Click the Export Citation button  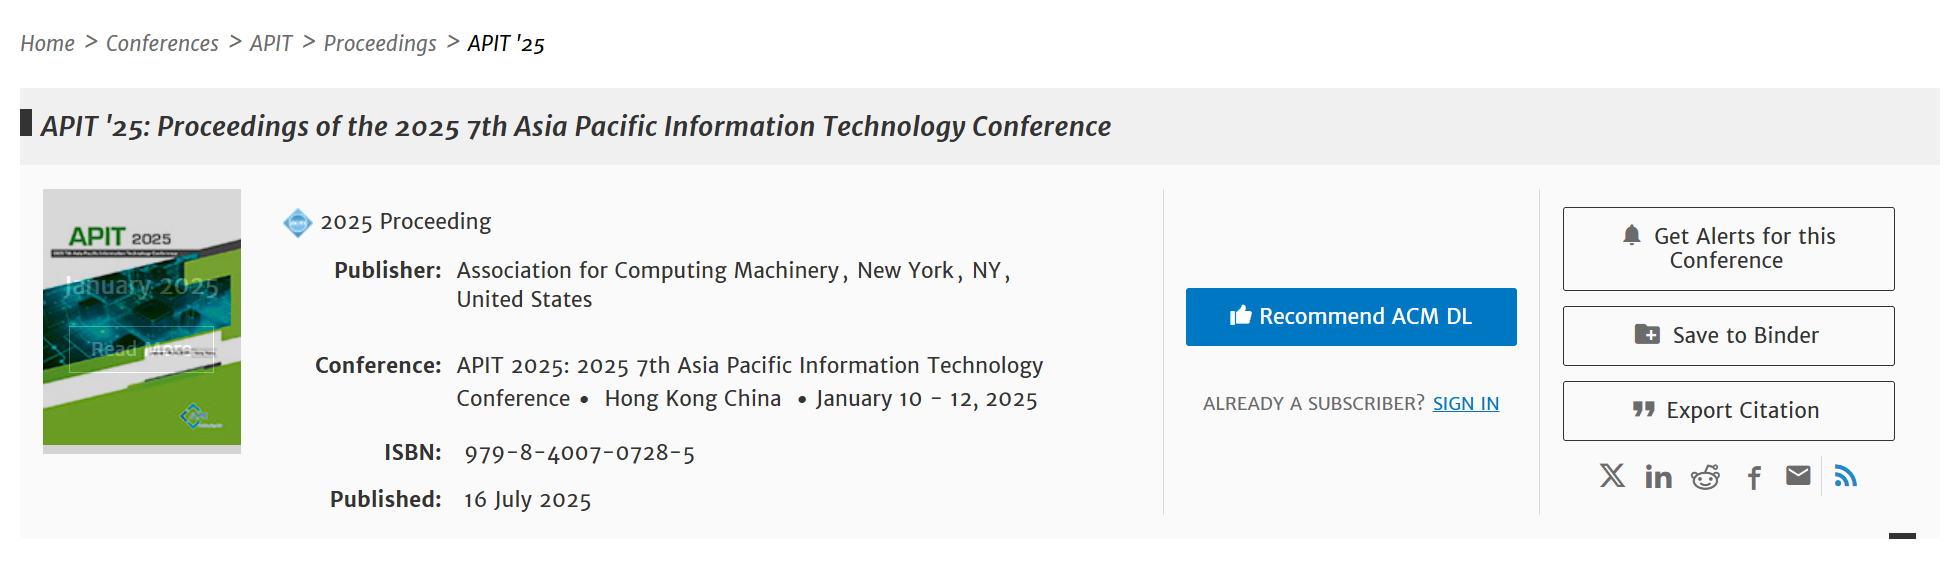coord(1729,411)
